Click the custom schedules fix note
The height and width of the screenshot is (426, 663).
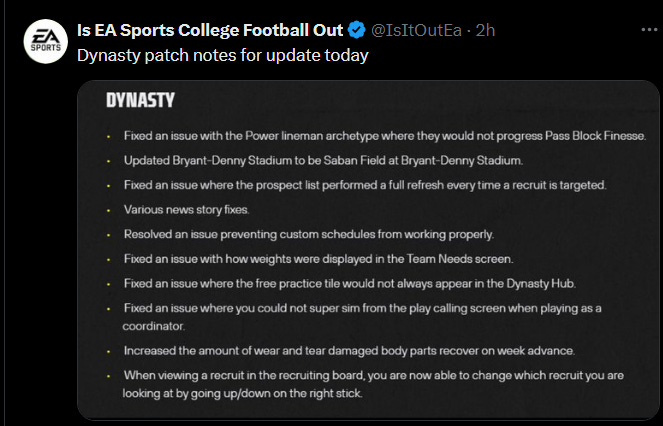(x=309, y=234)
